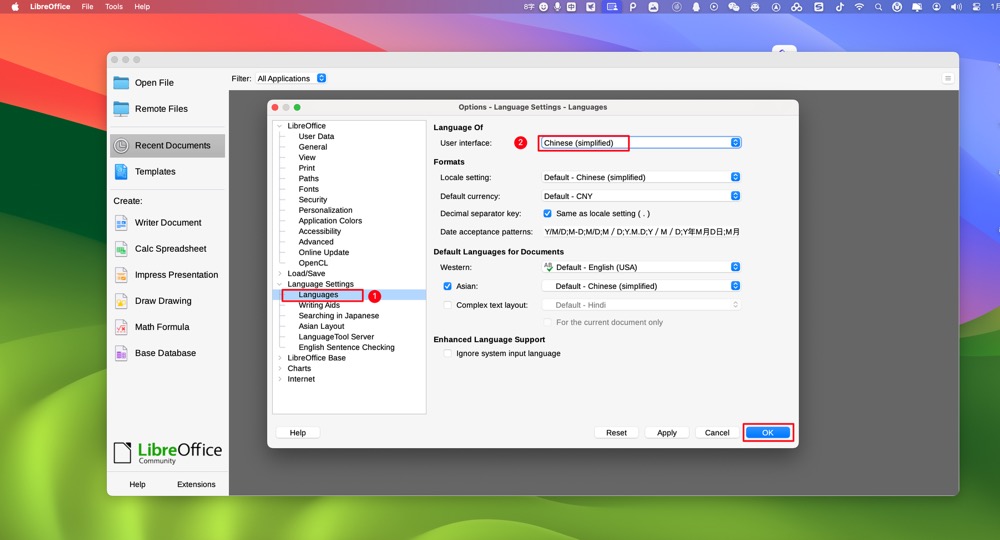Select Writing Aids in options tree
This screenshot has height=540, width=1000.
coord(319,305)
